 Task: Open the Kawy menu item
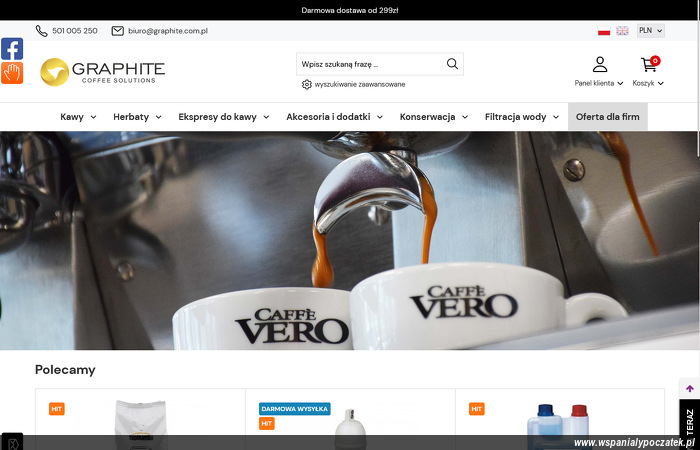click(72, 117)
